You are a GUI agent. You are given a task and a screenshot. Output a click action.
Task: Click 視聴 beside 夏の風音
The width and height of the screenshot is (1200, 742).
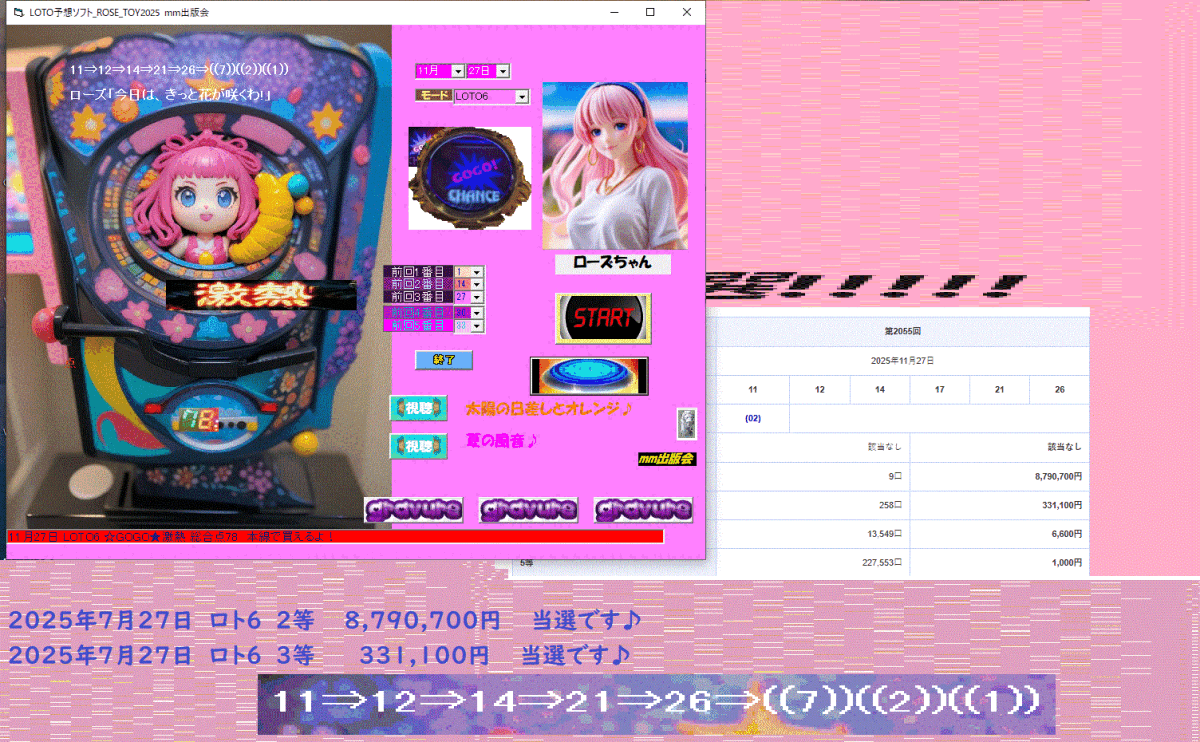[418, 446]
